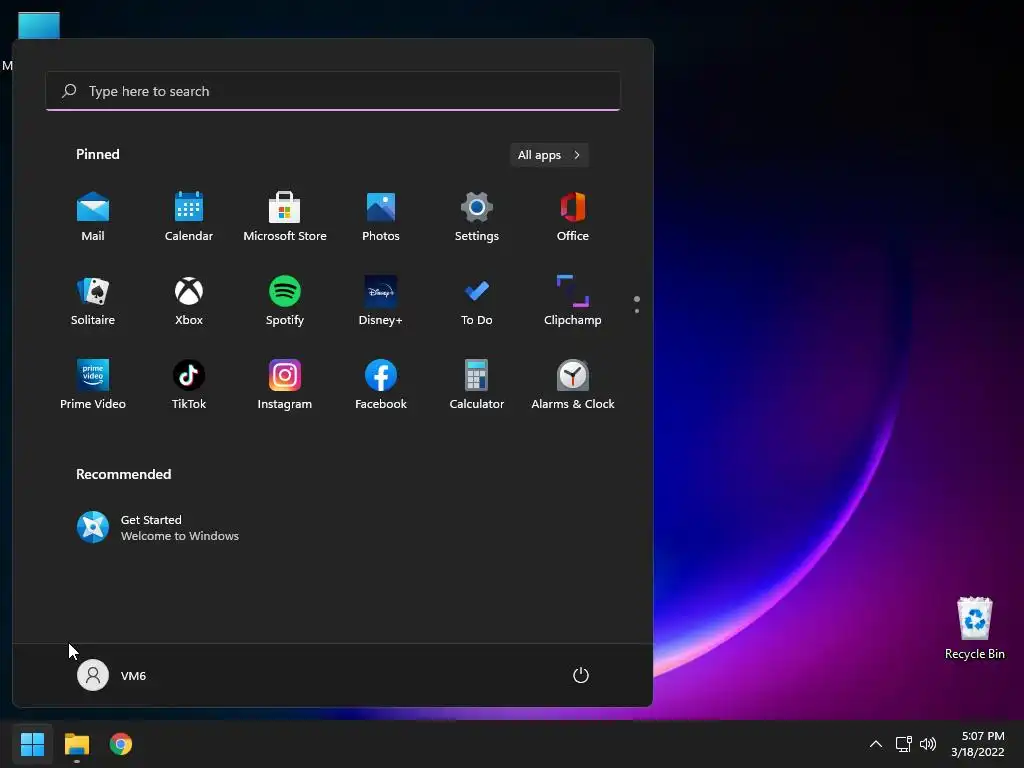Screen dimensions: 1024x768
Task: Start the Solitaire game
Action: click(x=93, y=301)
